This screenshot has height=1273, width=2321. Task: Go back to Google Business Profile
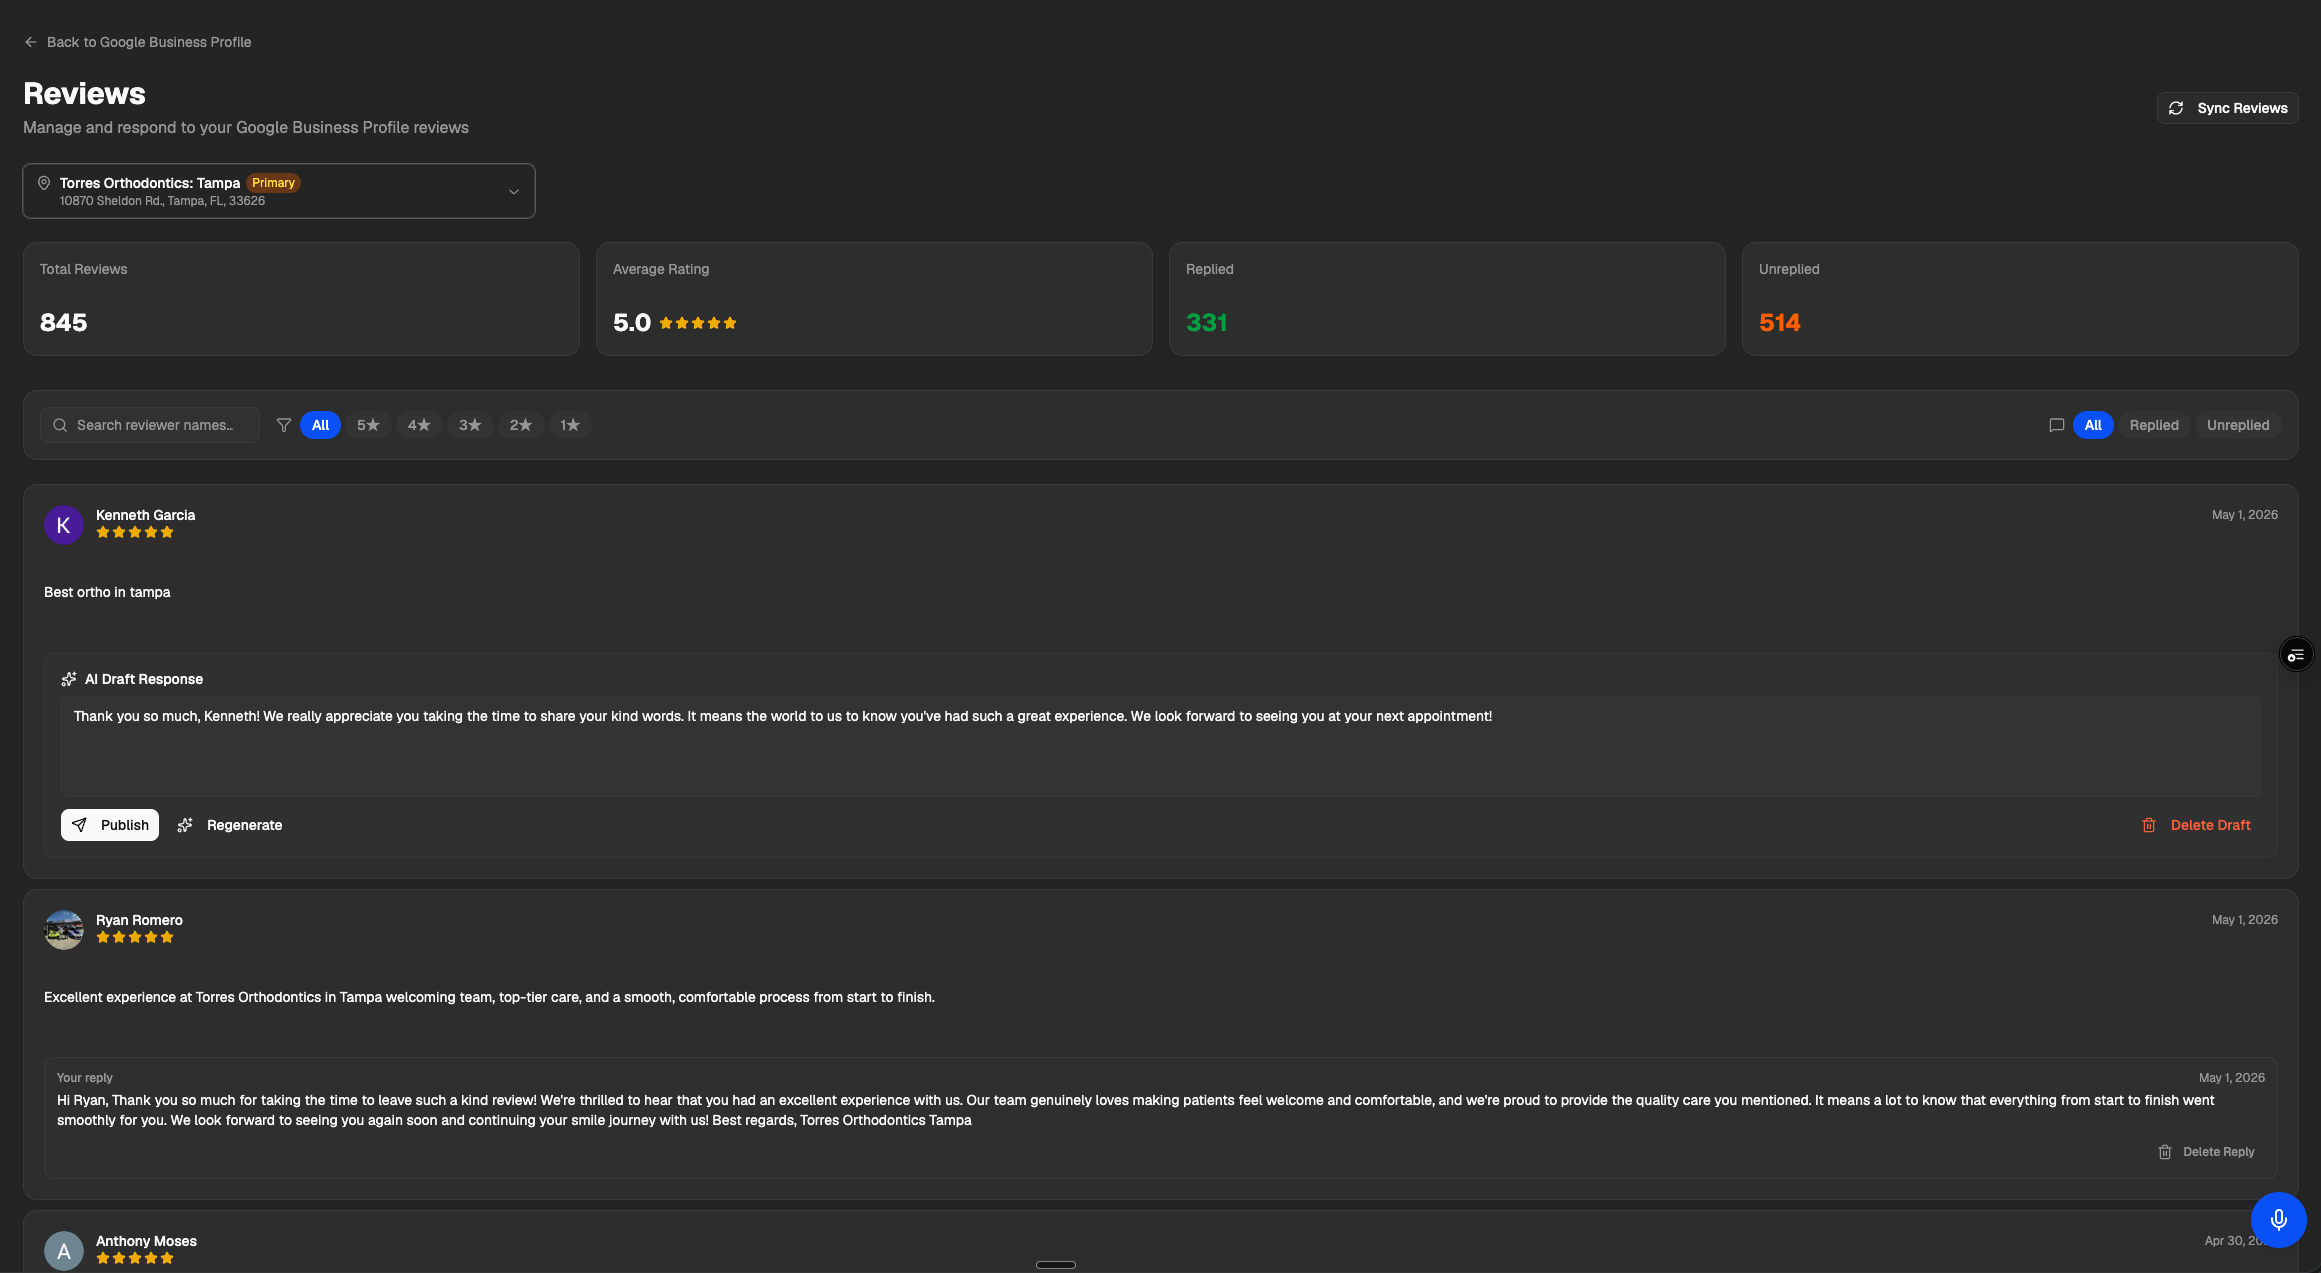(138, 42)
